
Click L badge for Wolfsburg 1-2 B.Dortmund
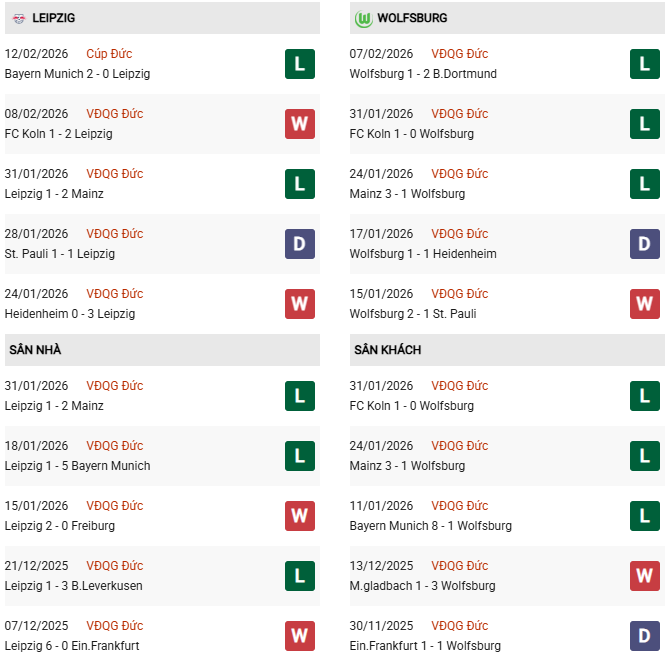tap(644, 64)
